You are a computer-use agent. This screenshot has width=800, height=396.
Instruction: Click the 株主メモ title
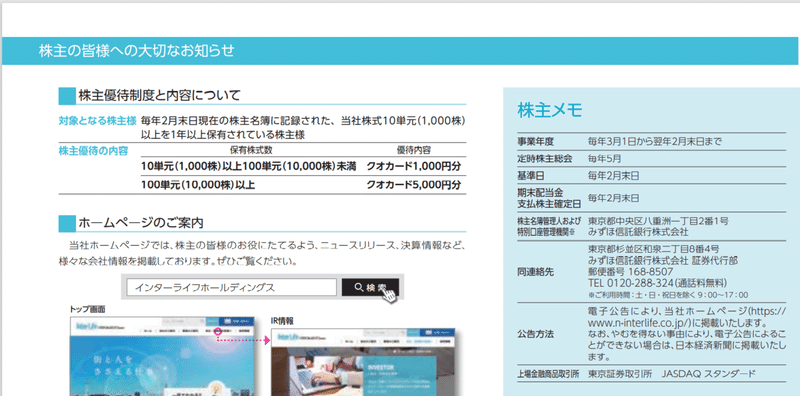pos(550,110)
